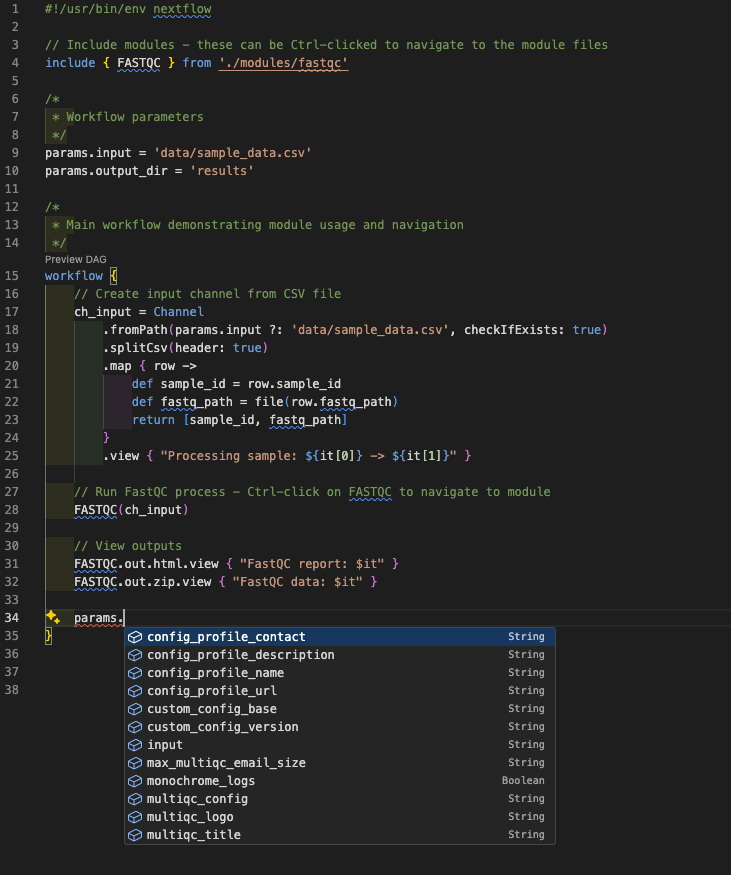Screen dimensions: 731x875
Task: Select config_profile_contact from autocomplete
Action: point(340,637)
